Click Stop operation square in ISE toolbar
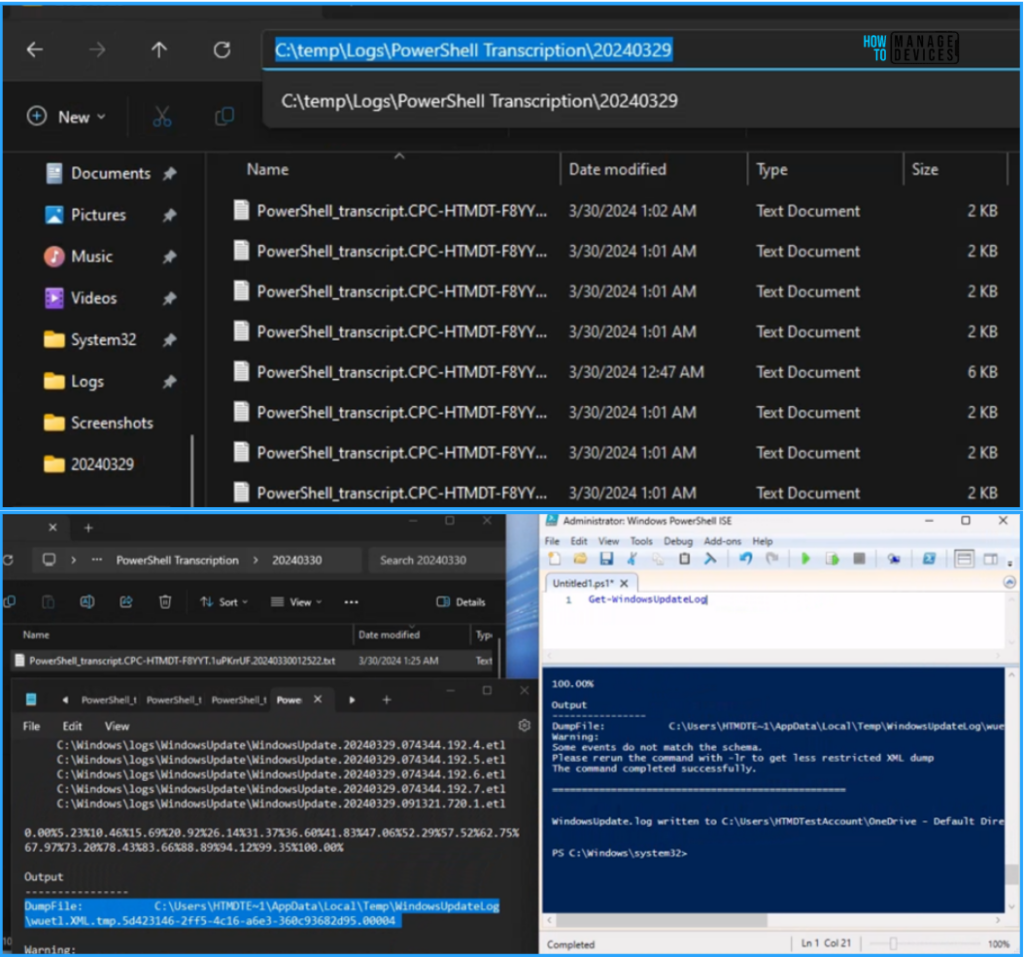1024x957 pixels. pos(859,559)
